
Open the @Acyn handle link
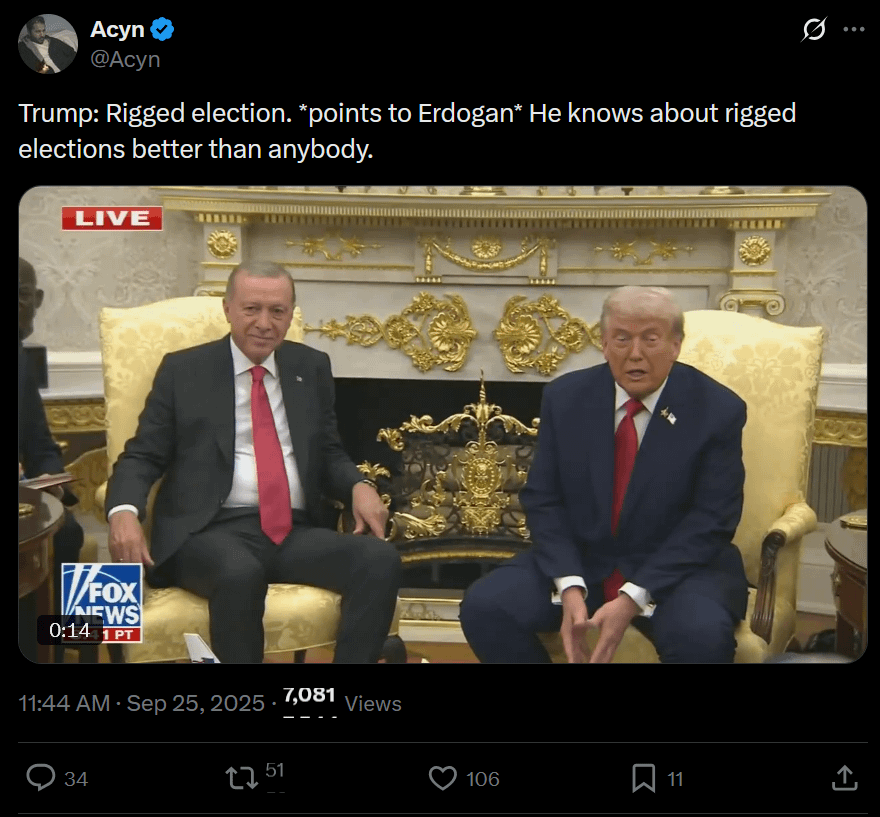click(x=125, y=59)
